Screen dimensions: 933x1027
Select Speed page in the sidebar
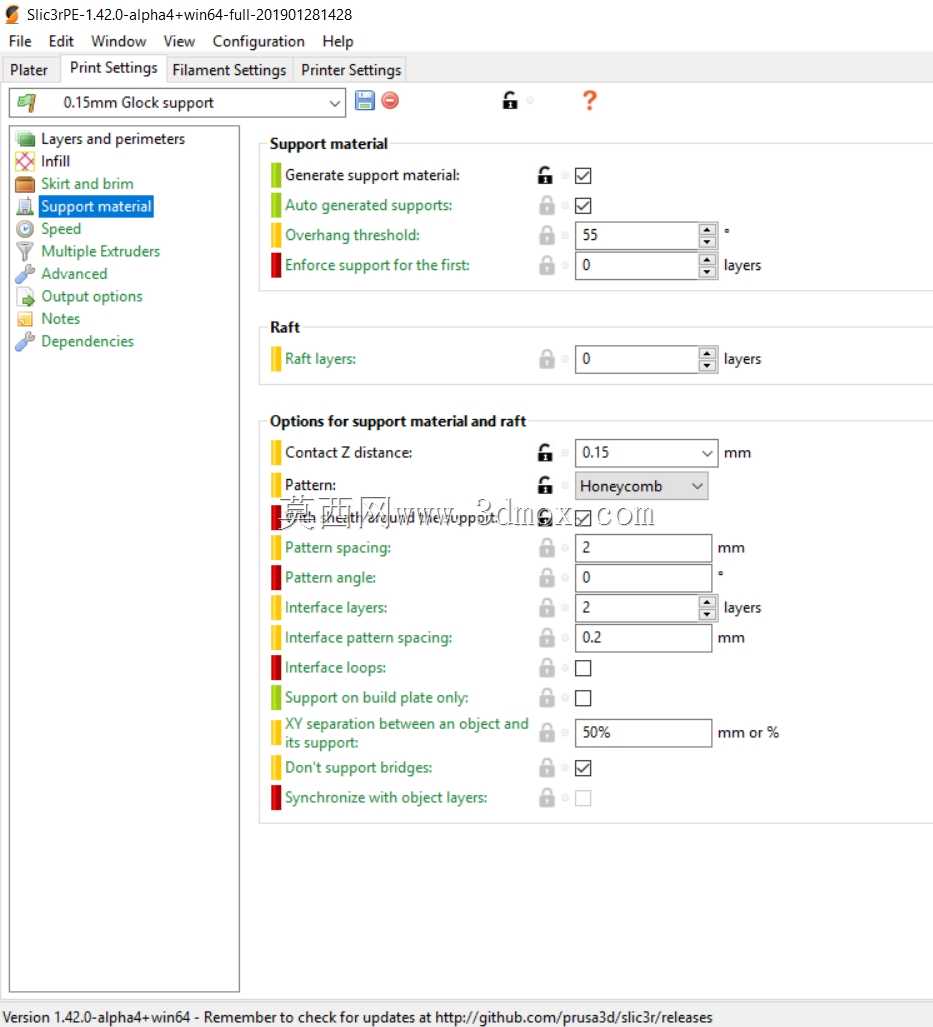[x=61, y=229]
